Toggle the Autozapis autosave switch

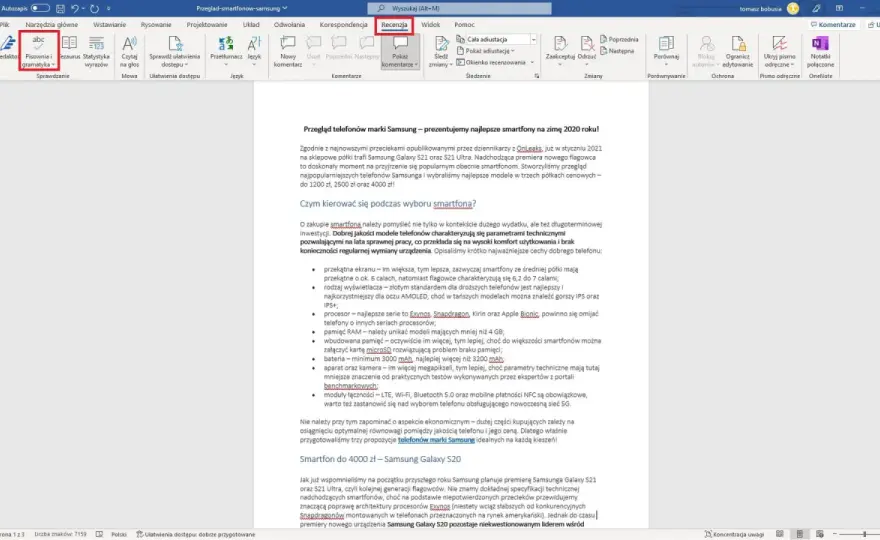40,8
